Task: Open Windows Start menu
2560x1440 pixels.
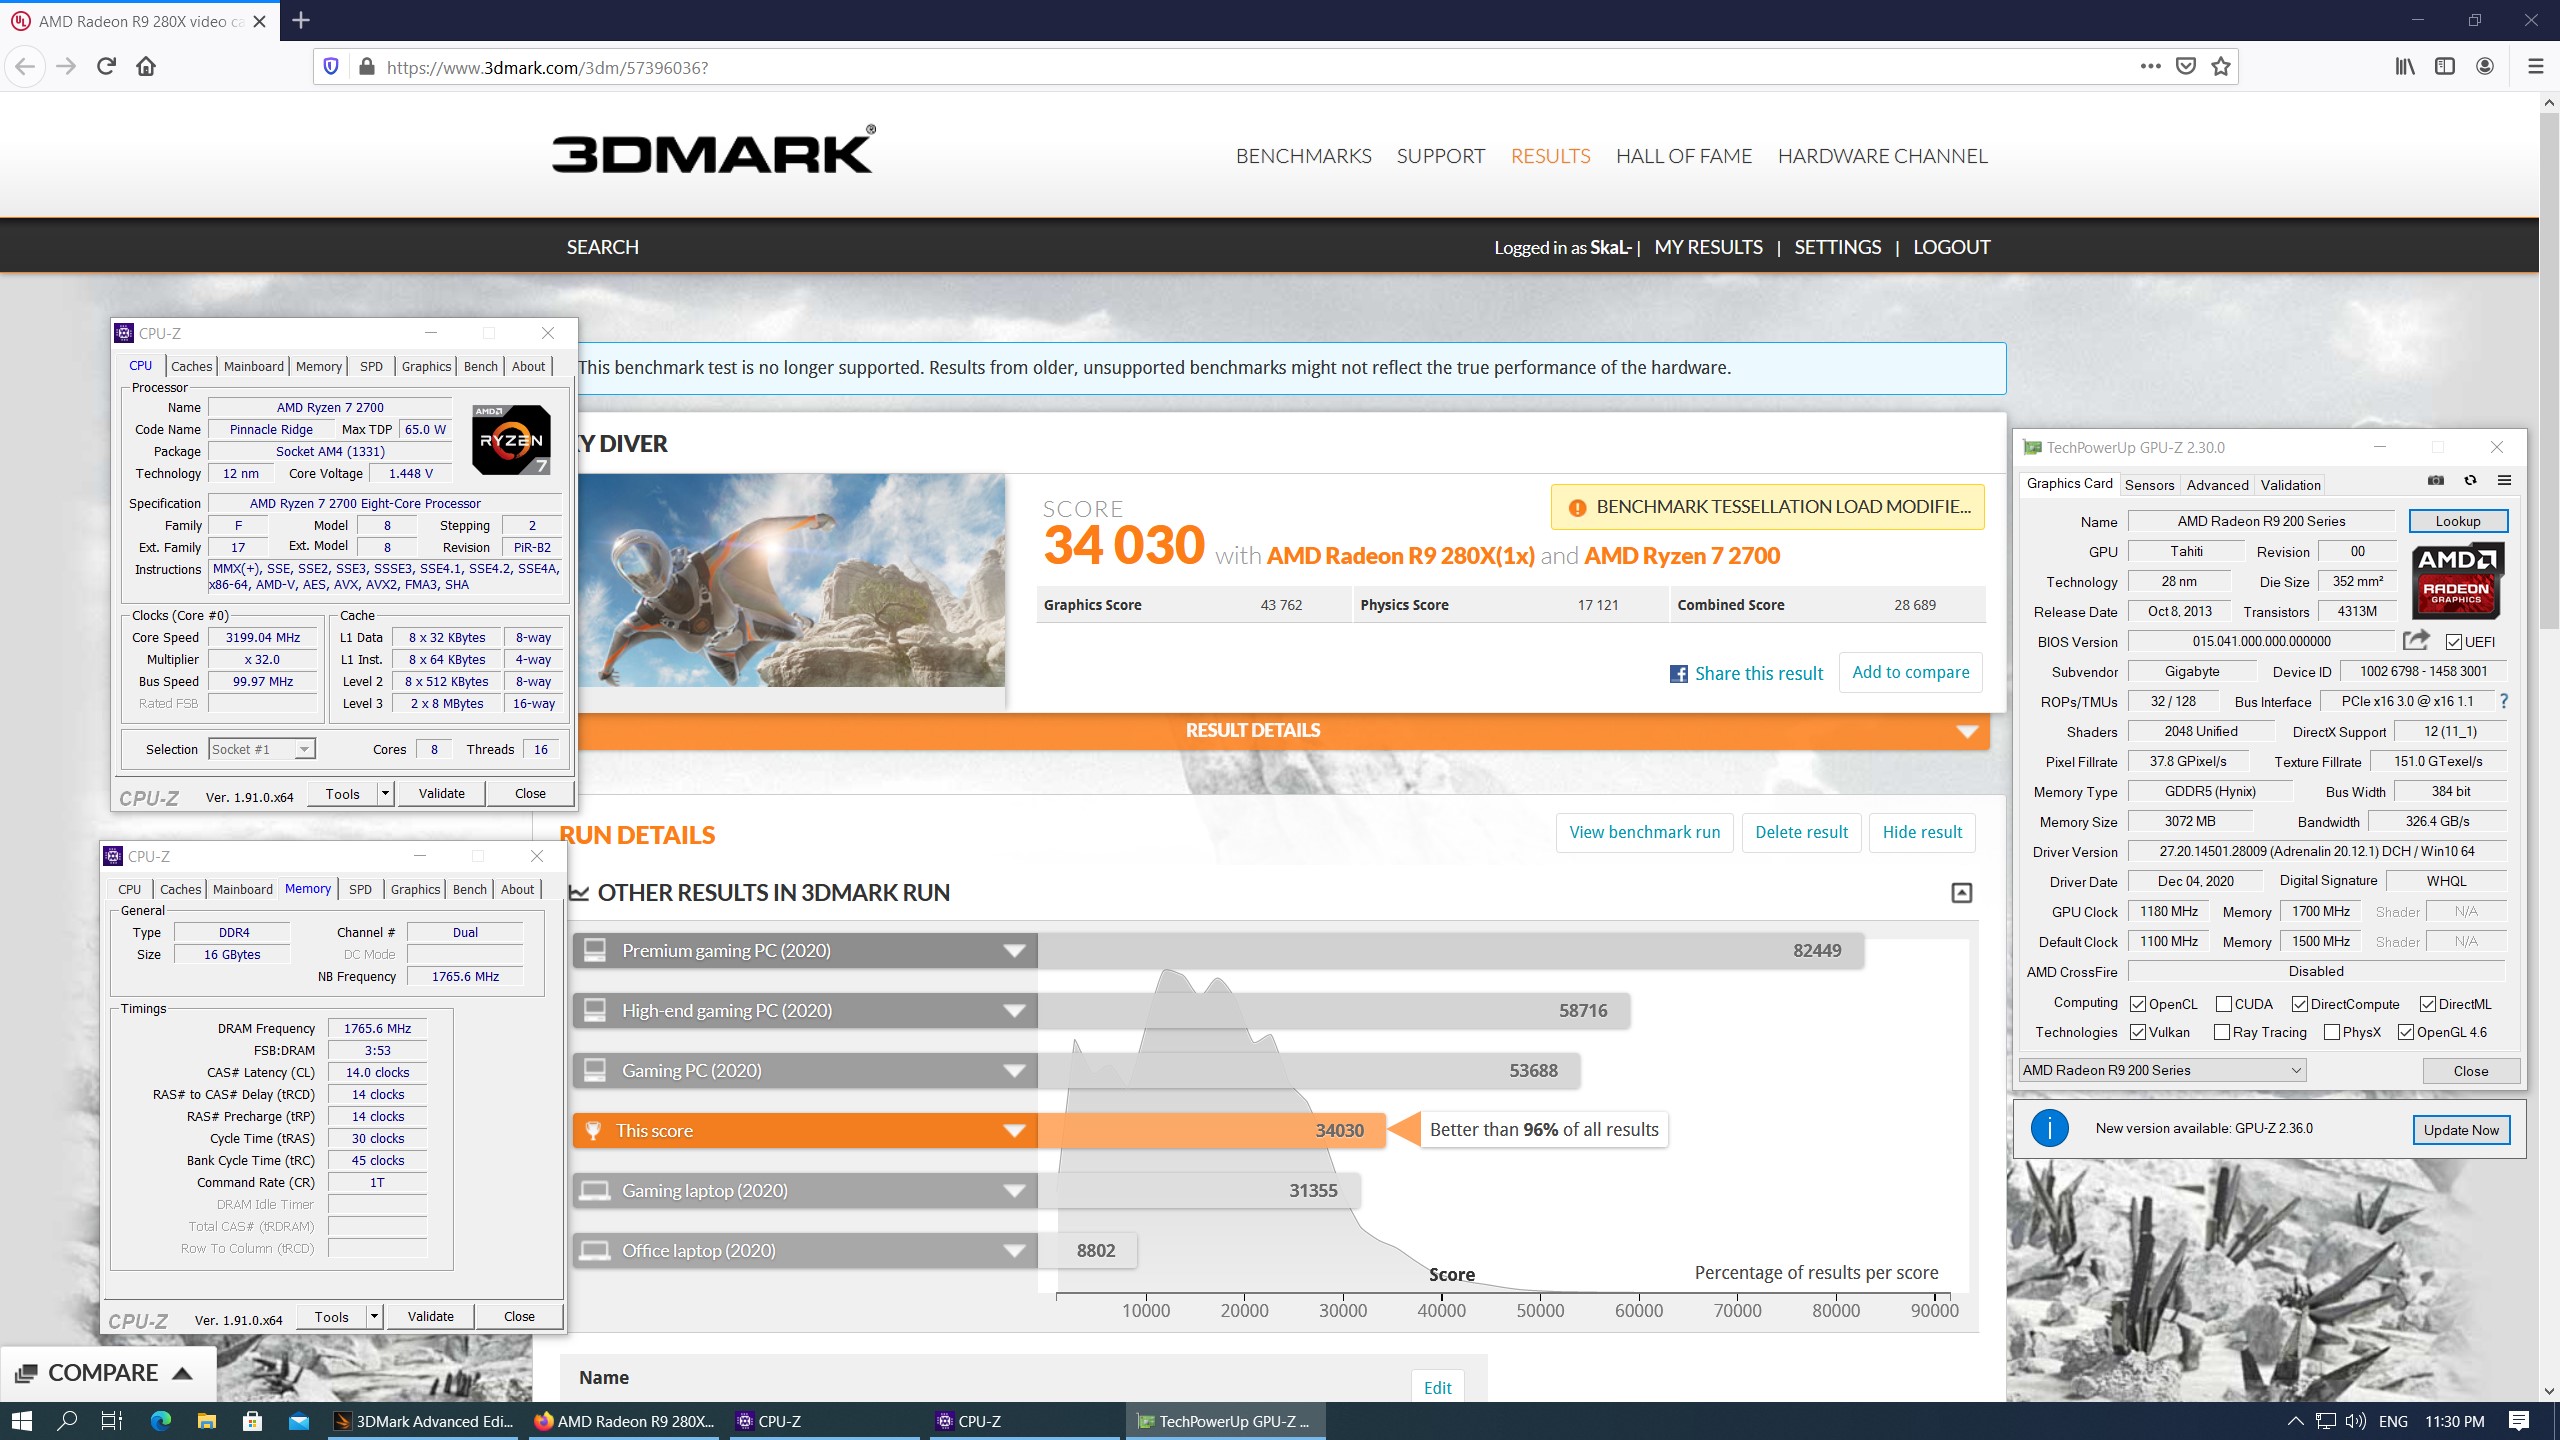Action: pyautogui.click(x=21, y=1421)
